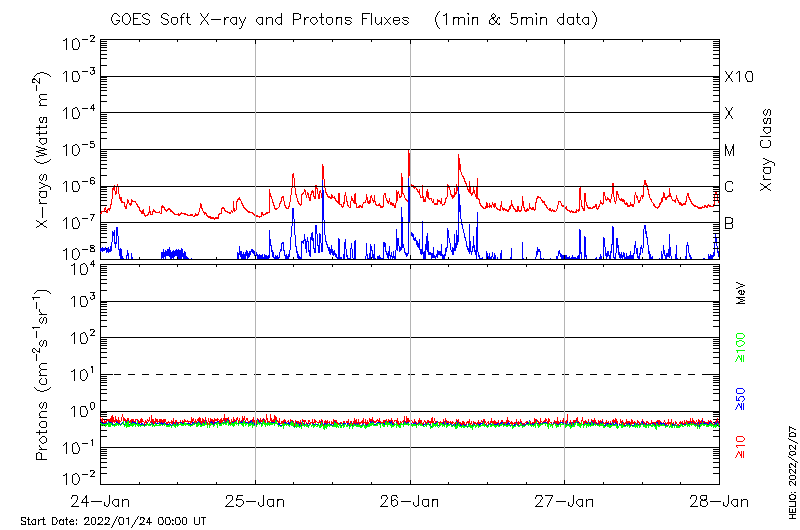
Task: Select the B flare class label
Action: pos(730,223)
